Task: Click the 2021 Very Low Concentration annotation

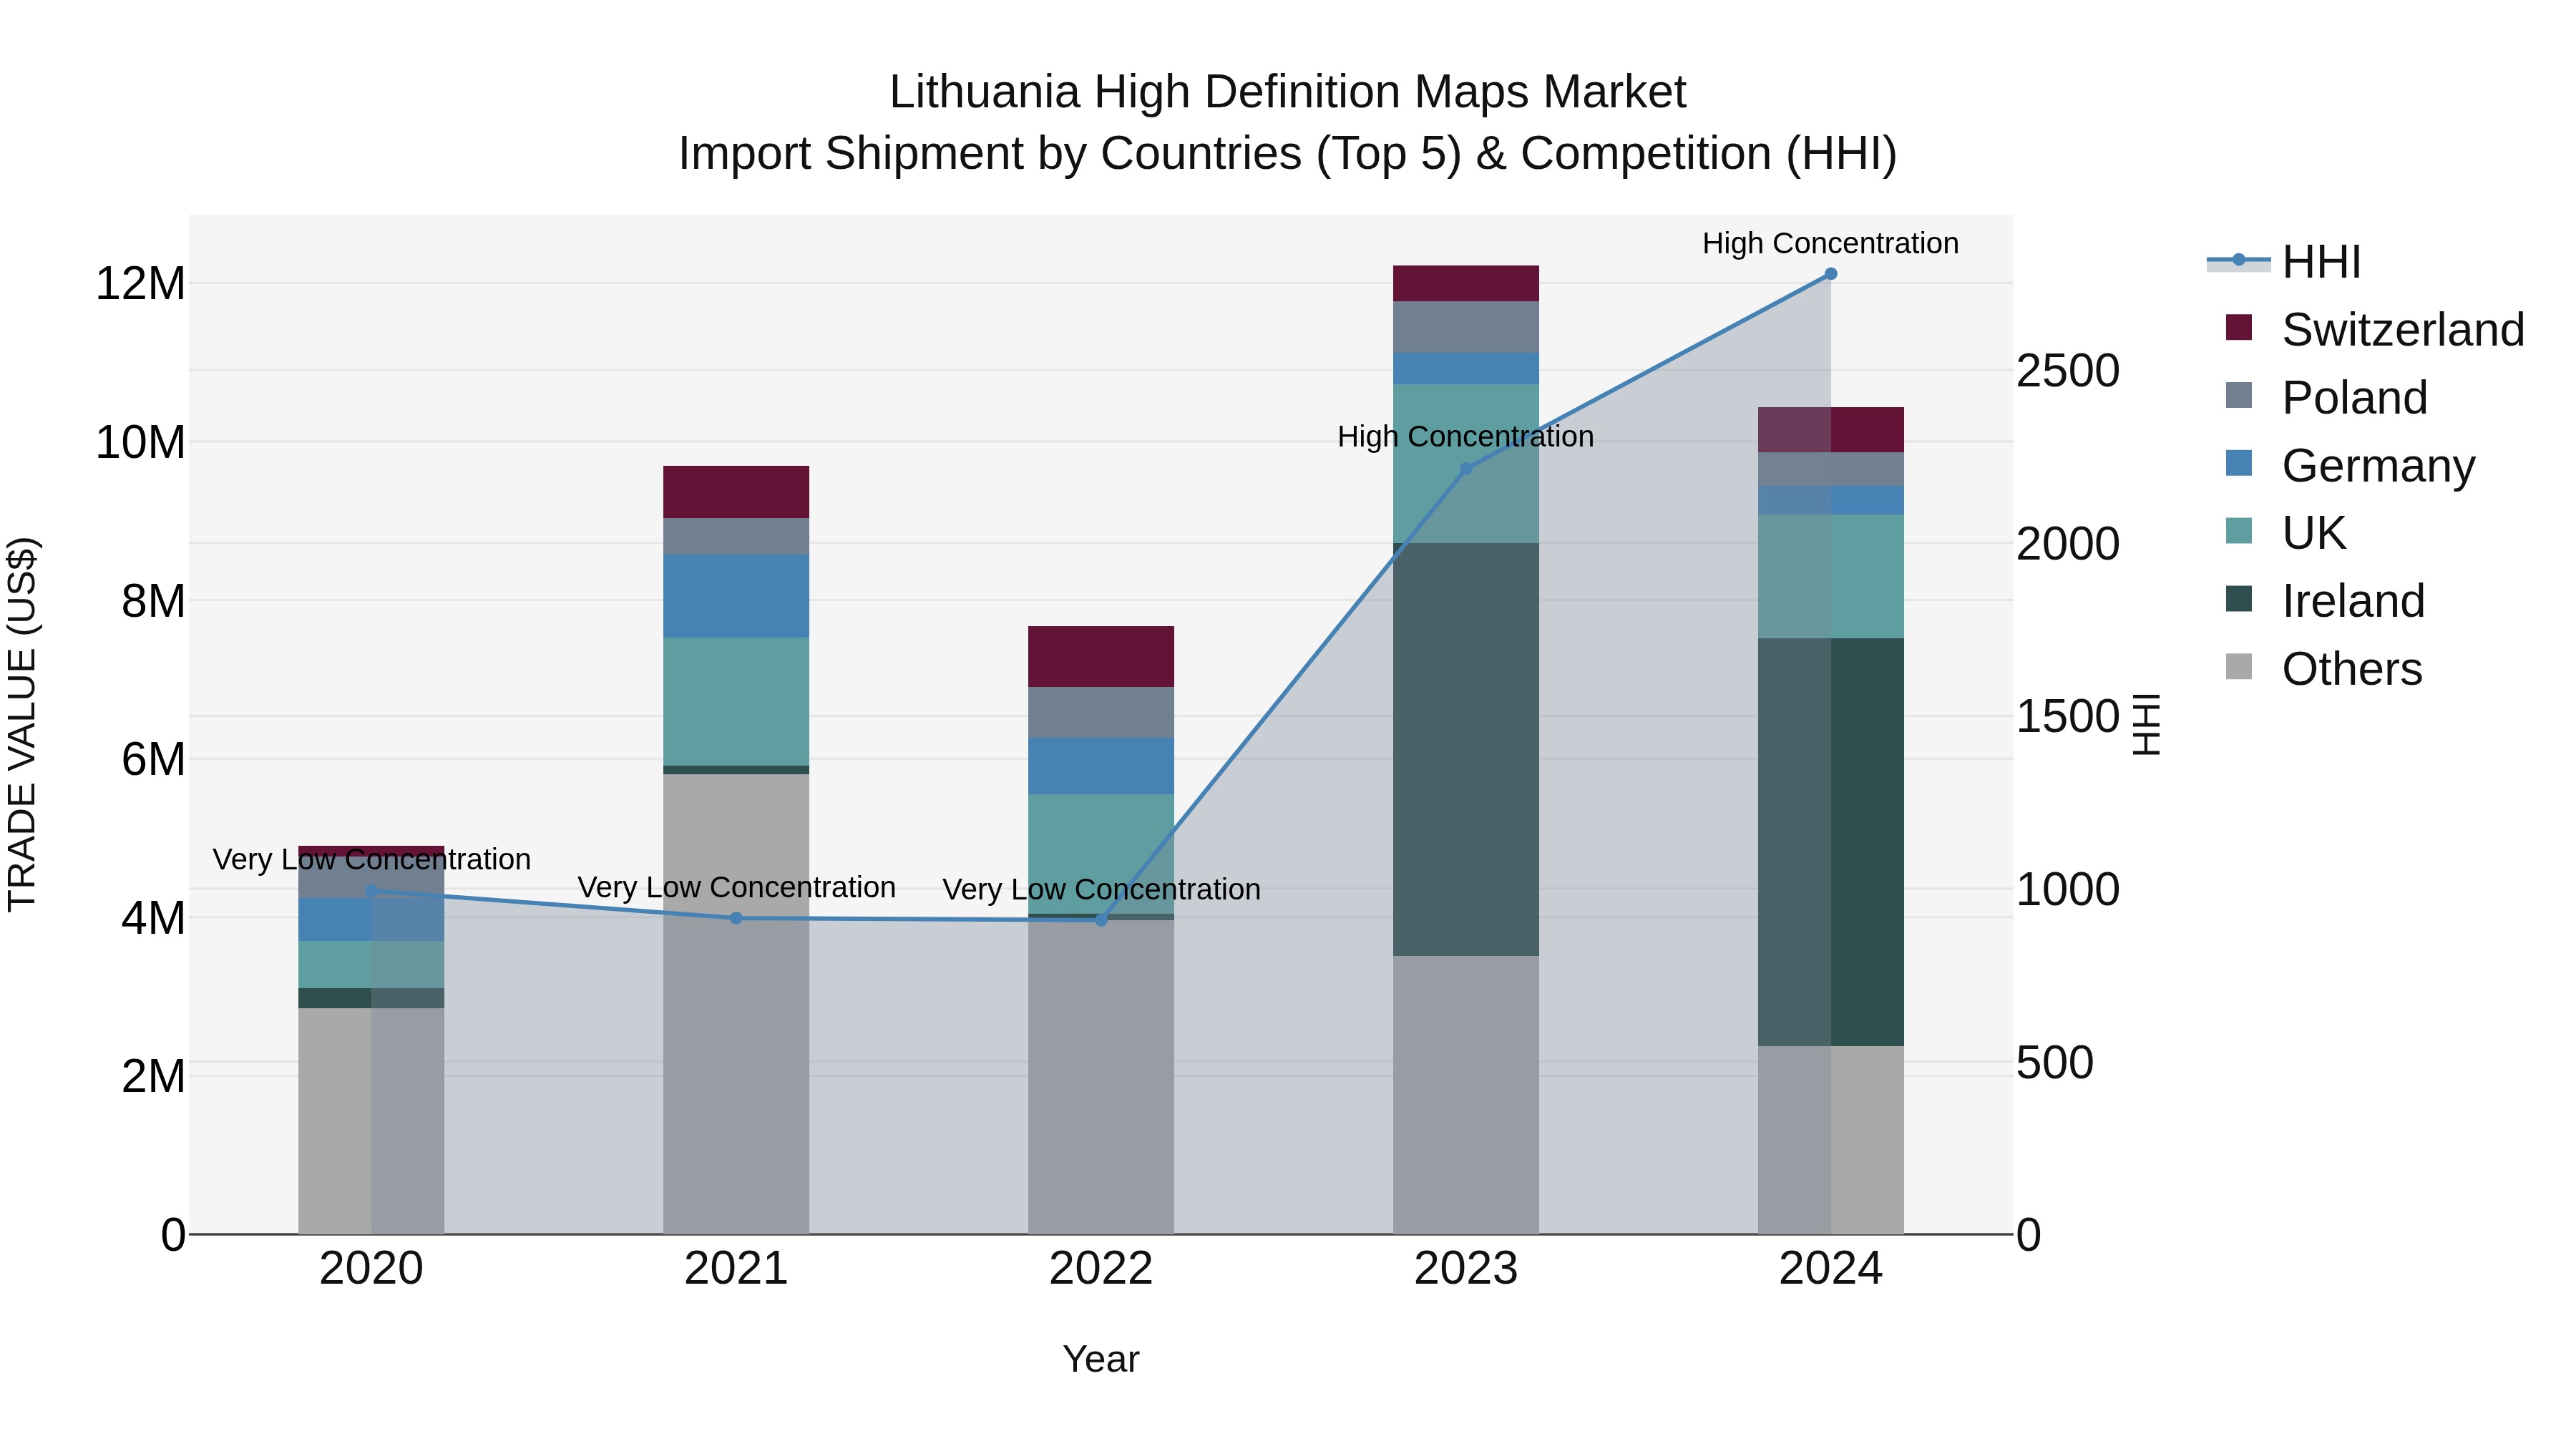Action: coord(737,887)
